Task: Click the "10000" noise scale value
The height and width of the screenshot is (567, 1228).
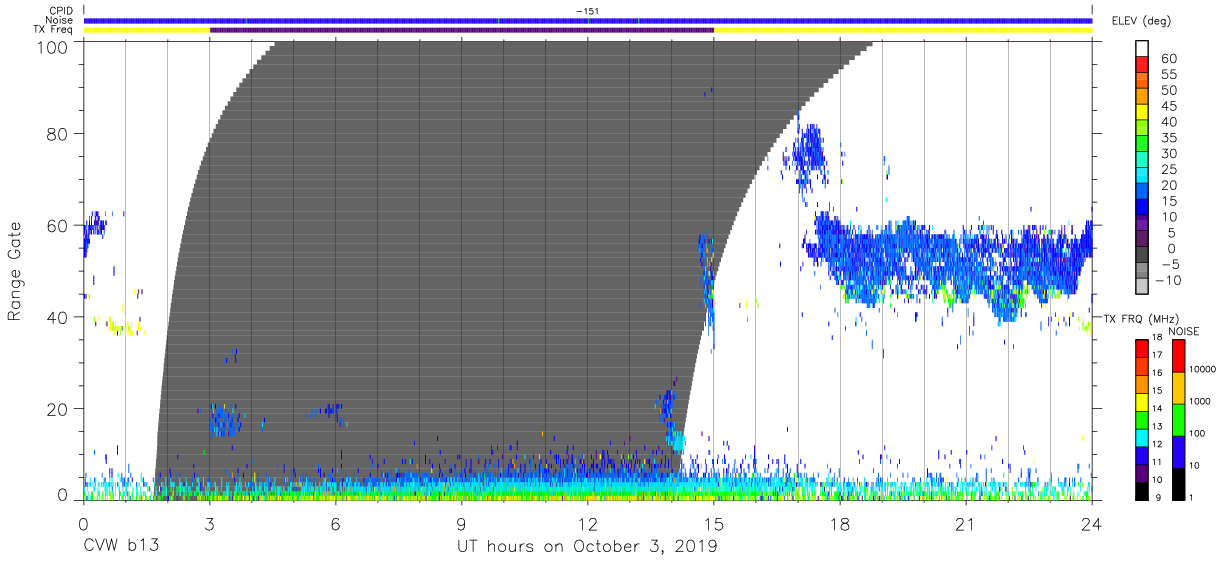Action: pos(1201,369)
